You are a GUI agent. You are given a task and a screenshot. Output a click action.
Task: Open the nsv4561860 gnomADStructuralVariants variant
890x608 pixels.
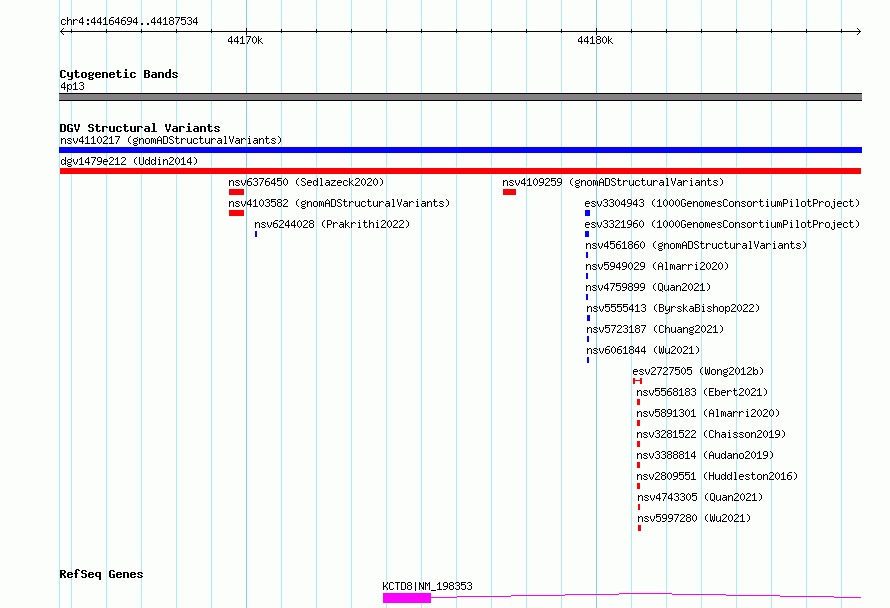pyautogui.click(x=696, y=245)
